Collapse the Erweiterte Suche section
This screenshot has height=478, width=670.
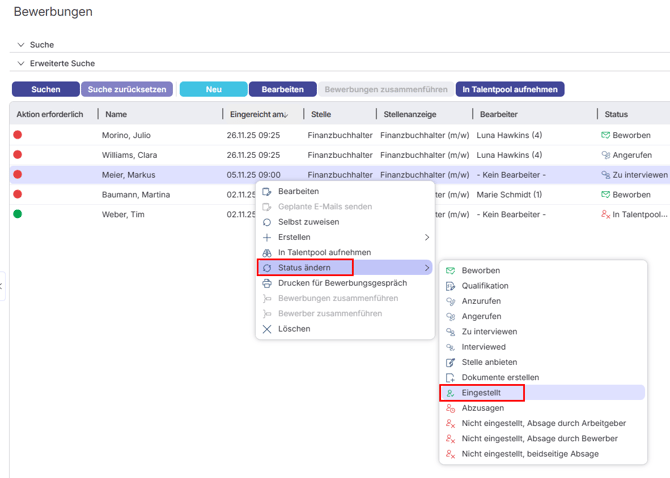(x=21, y=64)
